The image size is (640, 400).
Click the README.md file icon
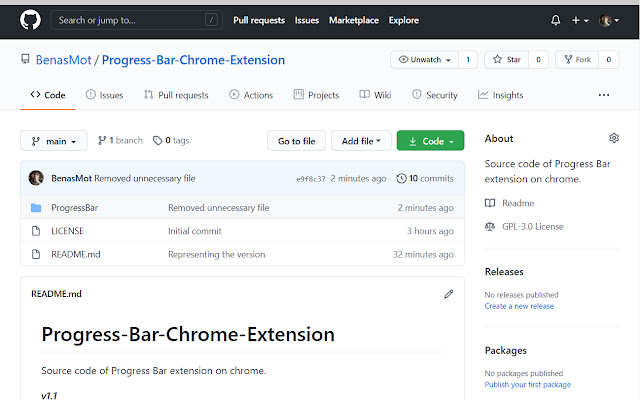click(36, 254)
